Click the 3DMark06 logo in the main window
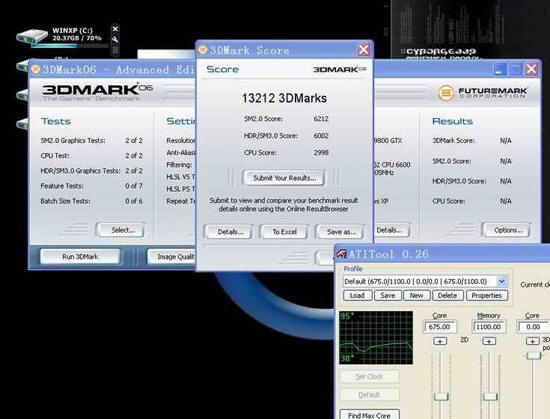 (97, 90)
